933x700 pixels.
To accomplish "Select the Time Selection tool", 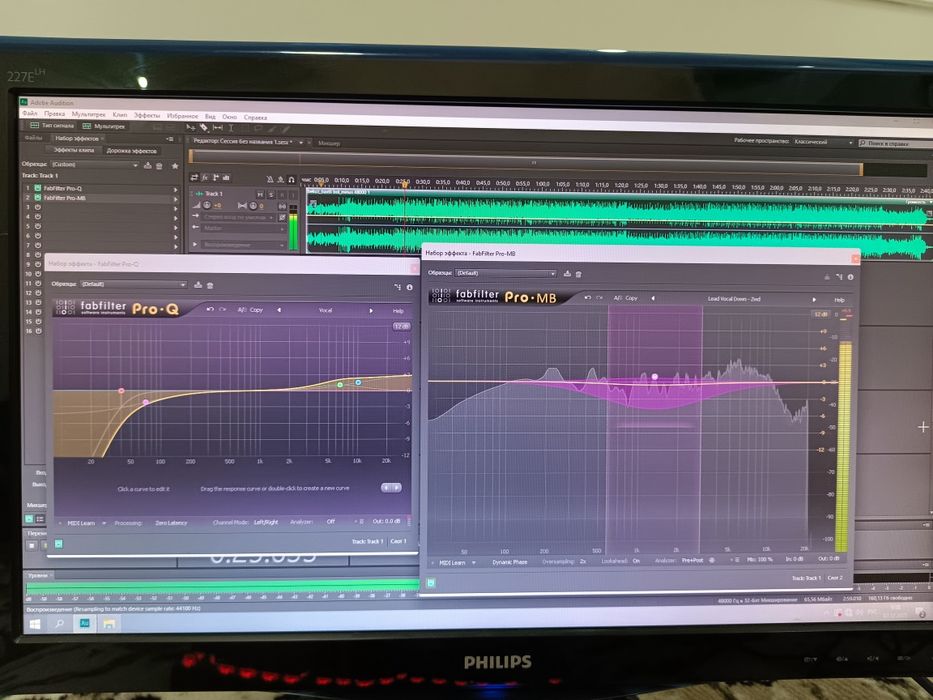I will 231,128.
